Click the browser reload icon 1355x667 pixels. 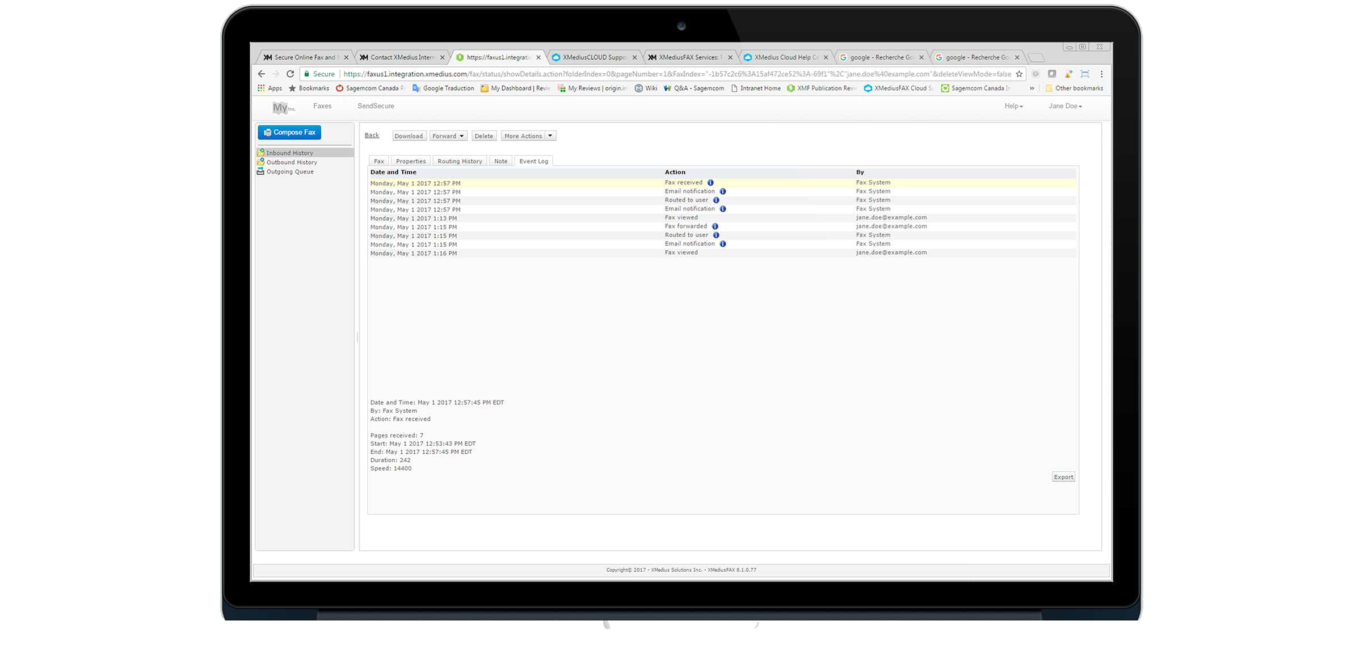coord(290,74)
